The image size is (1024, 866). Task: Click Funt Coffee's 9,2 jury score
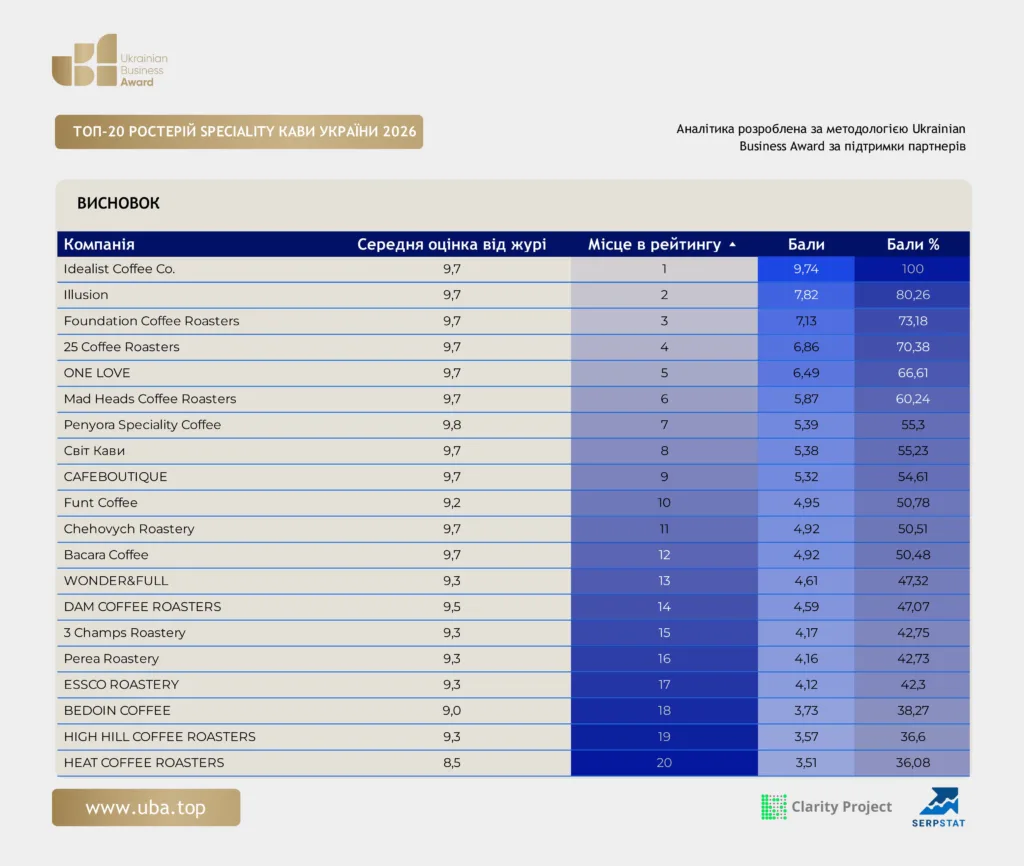(x=451, y=503)
